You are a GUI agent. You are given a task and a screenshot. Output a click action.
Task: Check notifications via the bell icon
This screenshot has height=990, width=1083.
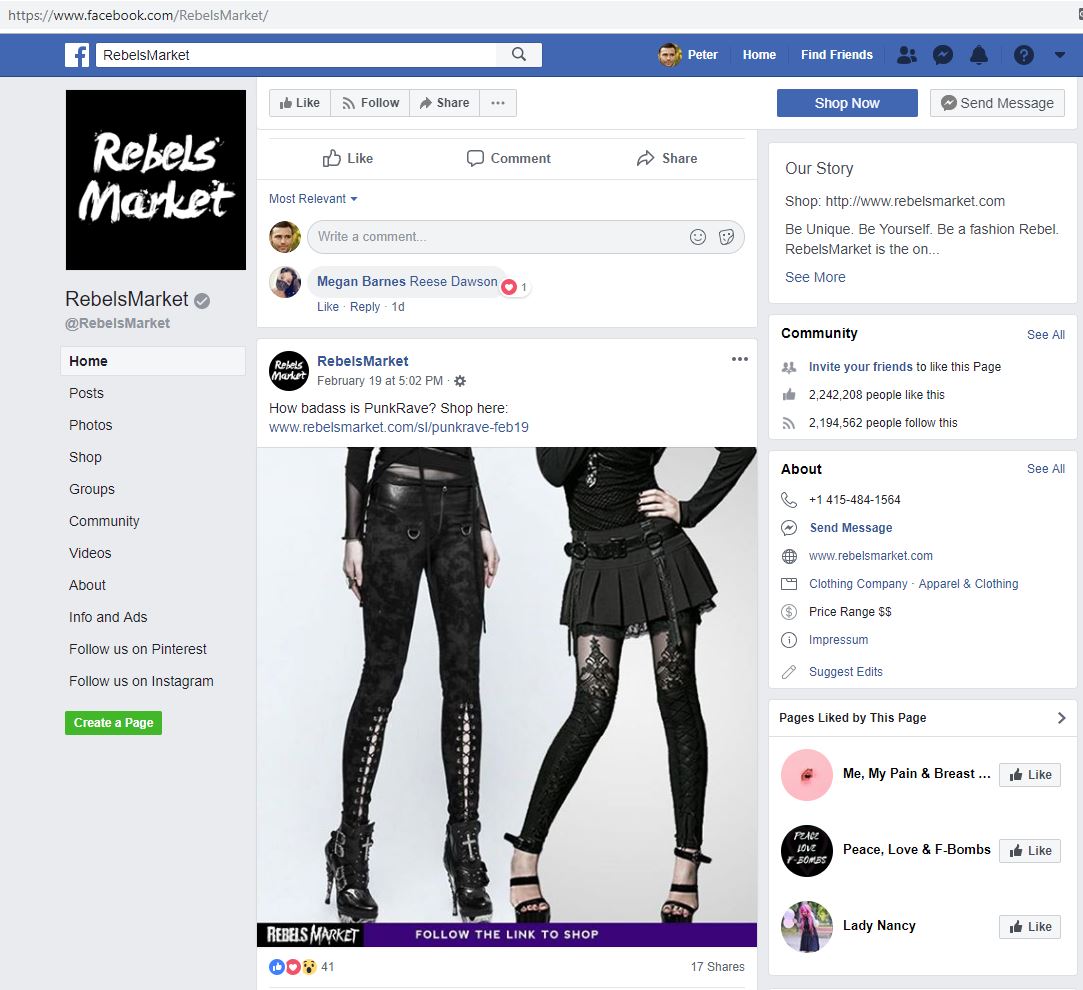979,55
